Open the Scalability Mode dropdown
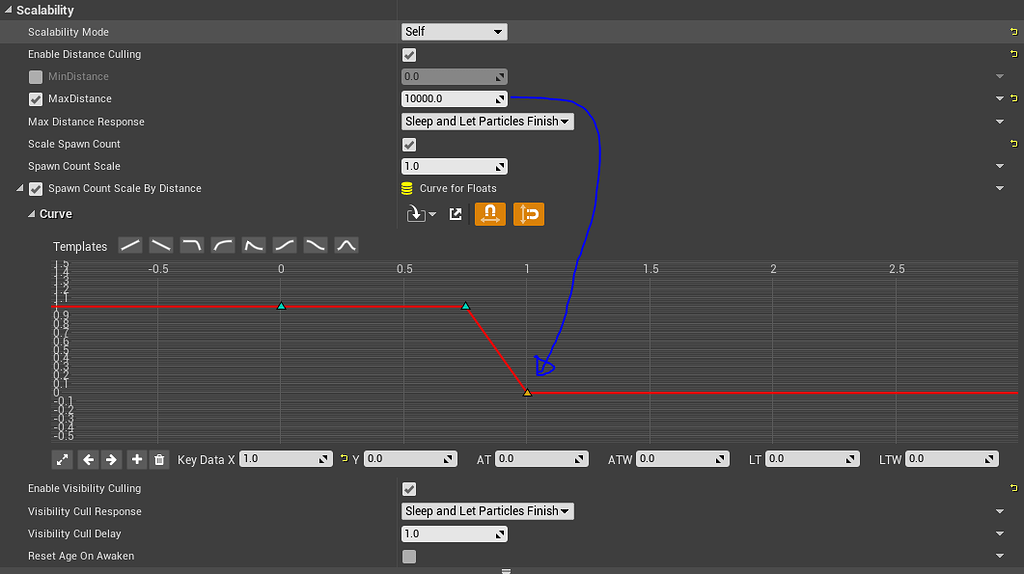Image resolution: width=1024 pixels, height=574 pixels. pyautogui.click(x=454, y=32)
